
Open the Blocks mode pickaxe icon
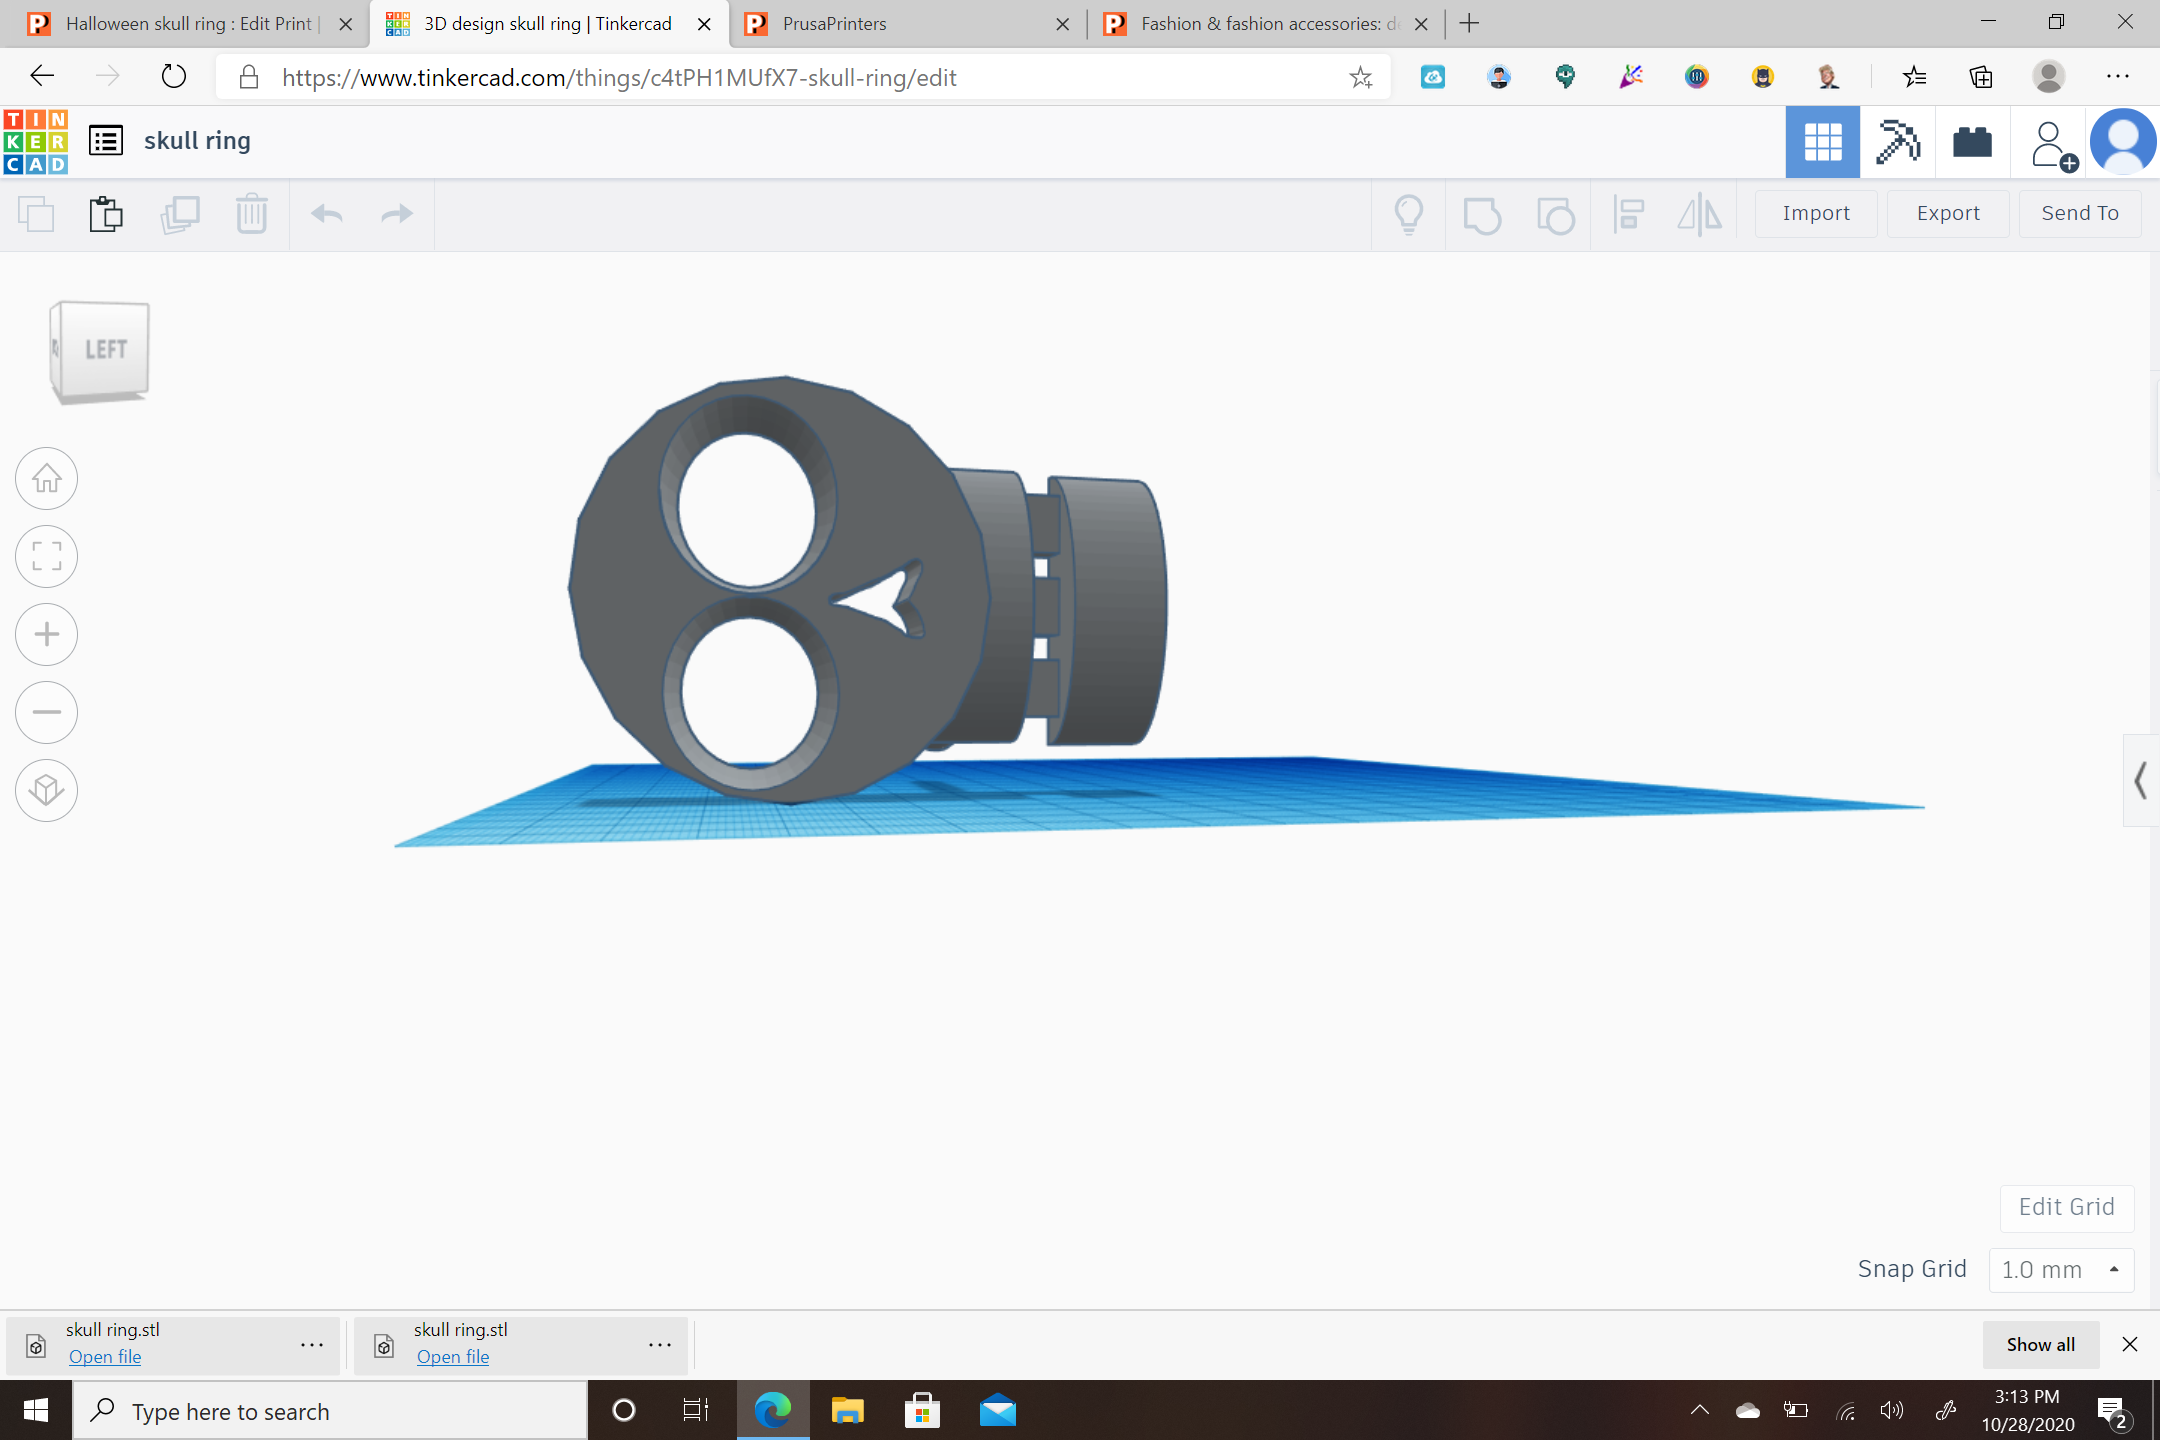coord(1897,142)
